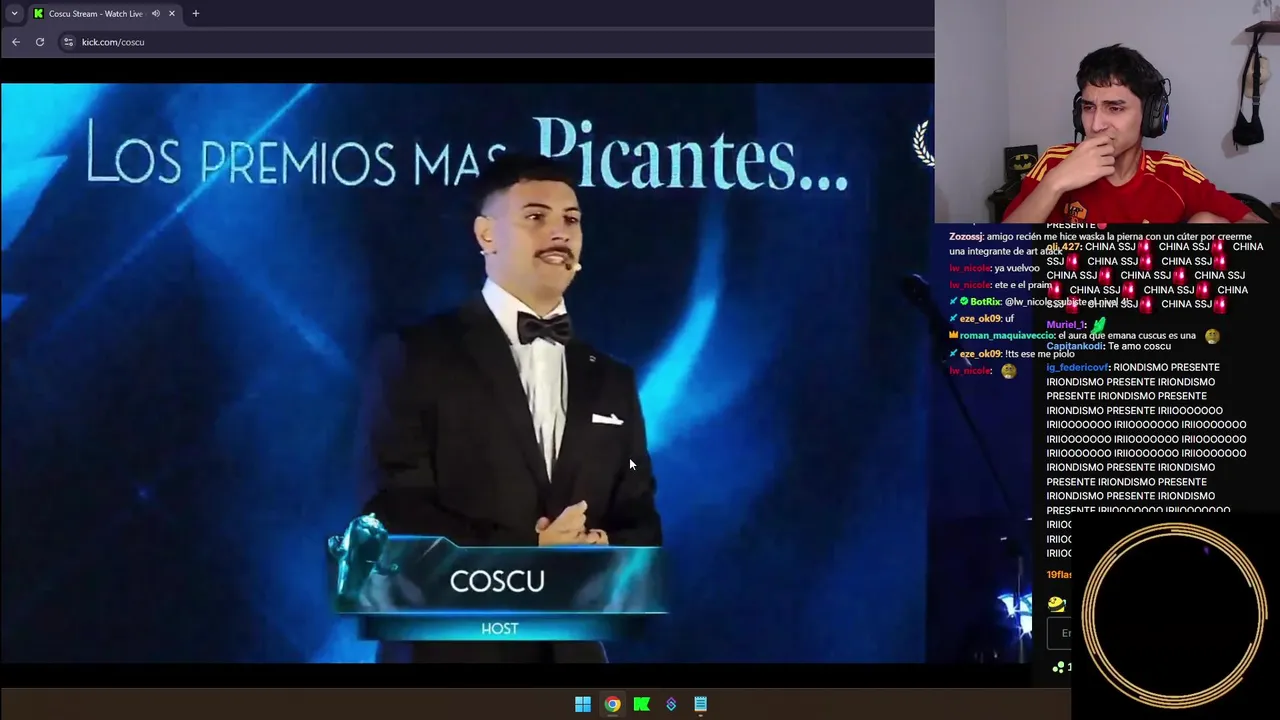The image size is (1280, 720).
Task: Select 'Muriel_!' chat username
Action: coord(1065,324)
